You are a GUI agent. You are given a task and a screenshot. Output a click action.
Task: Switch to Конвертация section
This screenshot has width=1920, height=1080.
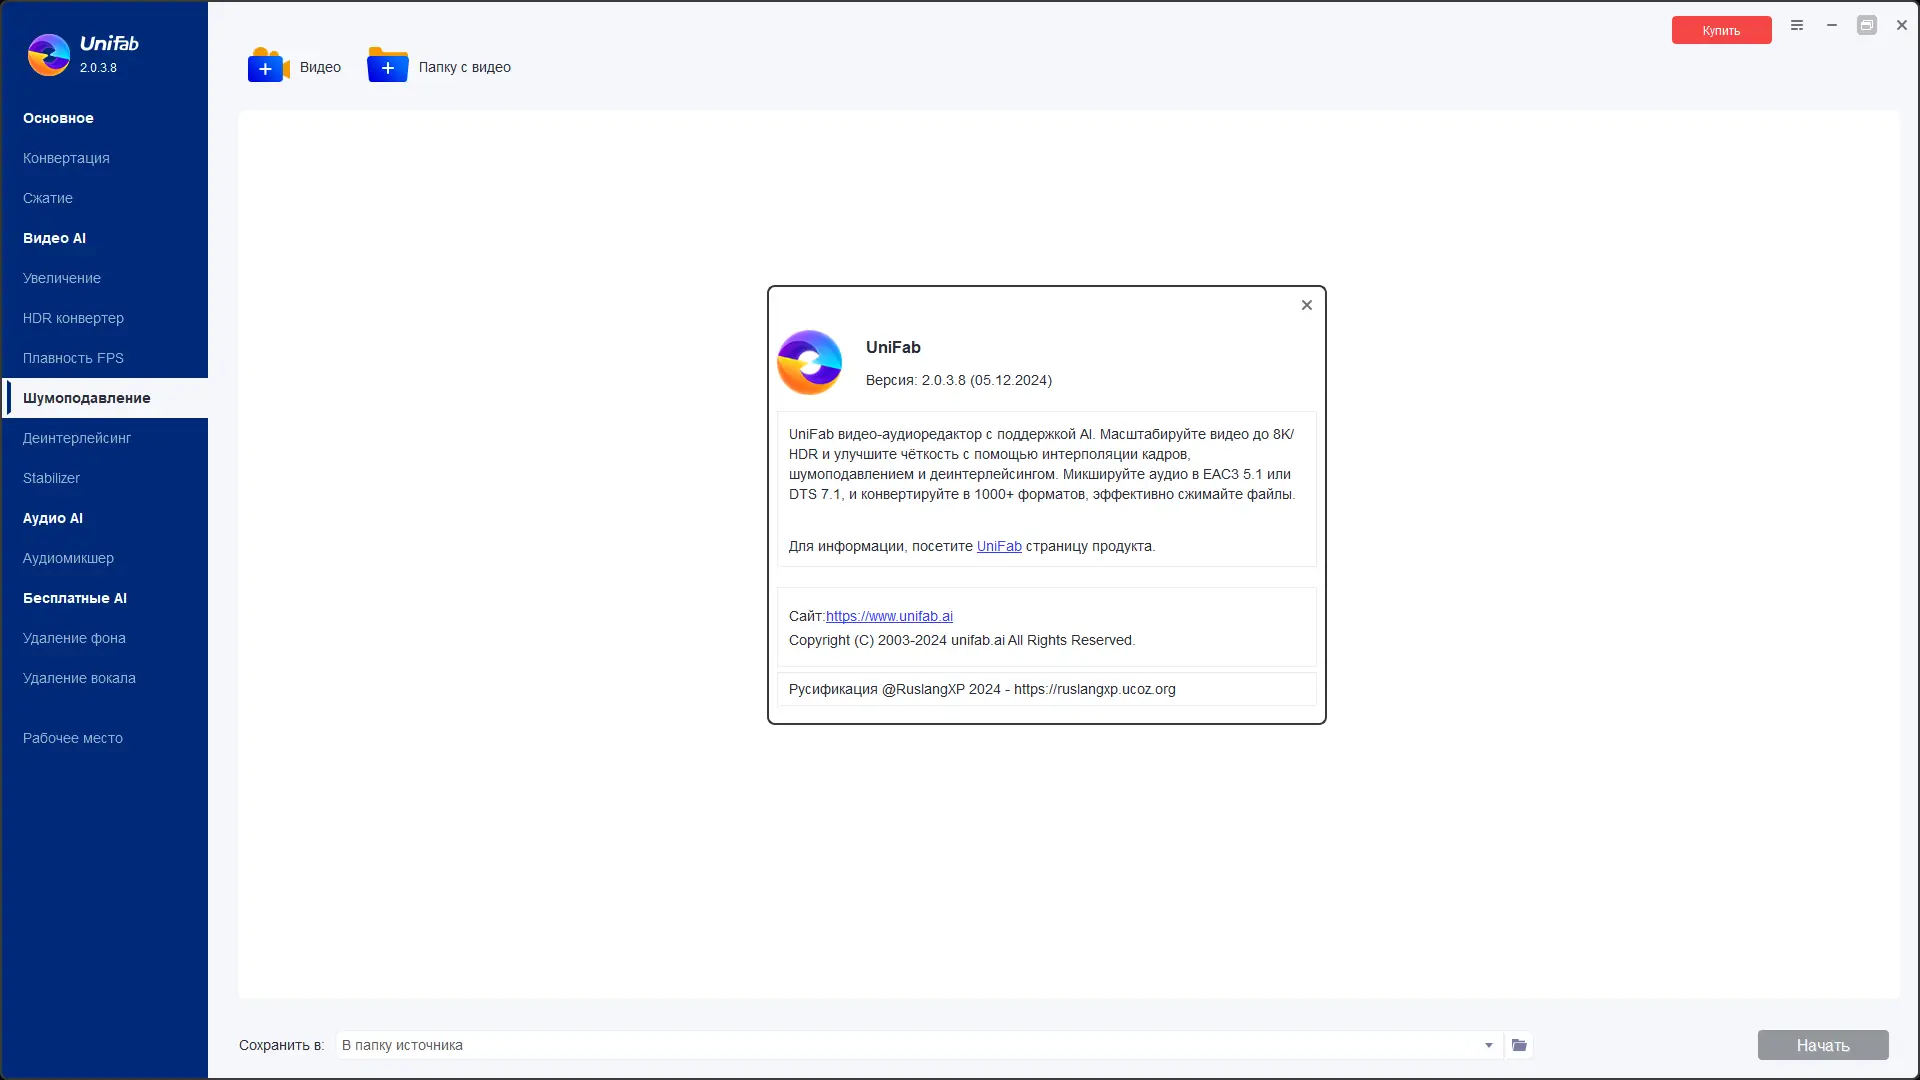tap(66, 158)
